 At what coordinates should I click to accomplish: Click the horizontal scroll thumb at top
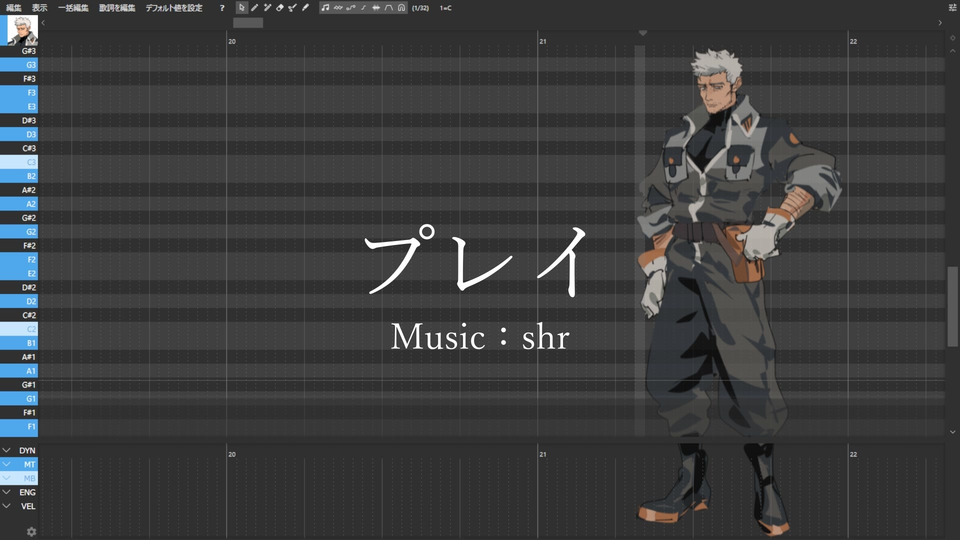(248, 23)
